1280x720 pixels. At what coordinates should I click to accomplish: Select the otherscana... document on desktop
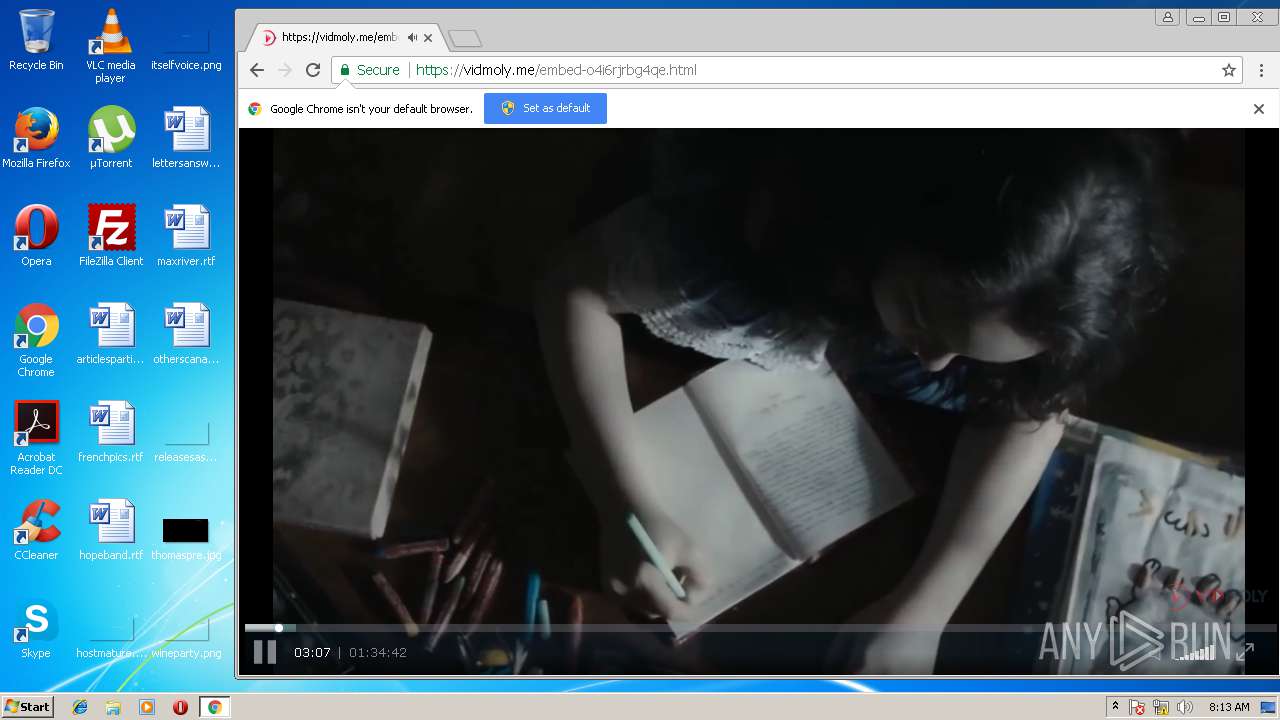click(x=186, y=333)
